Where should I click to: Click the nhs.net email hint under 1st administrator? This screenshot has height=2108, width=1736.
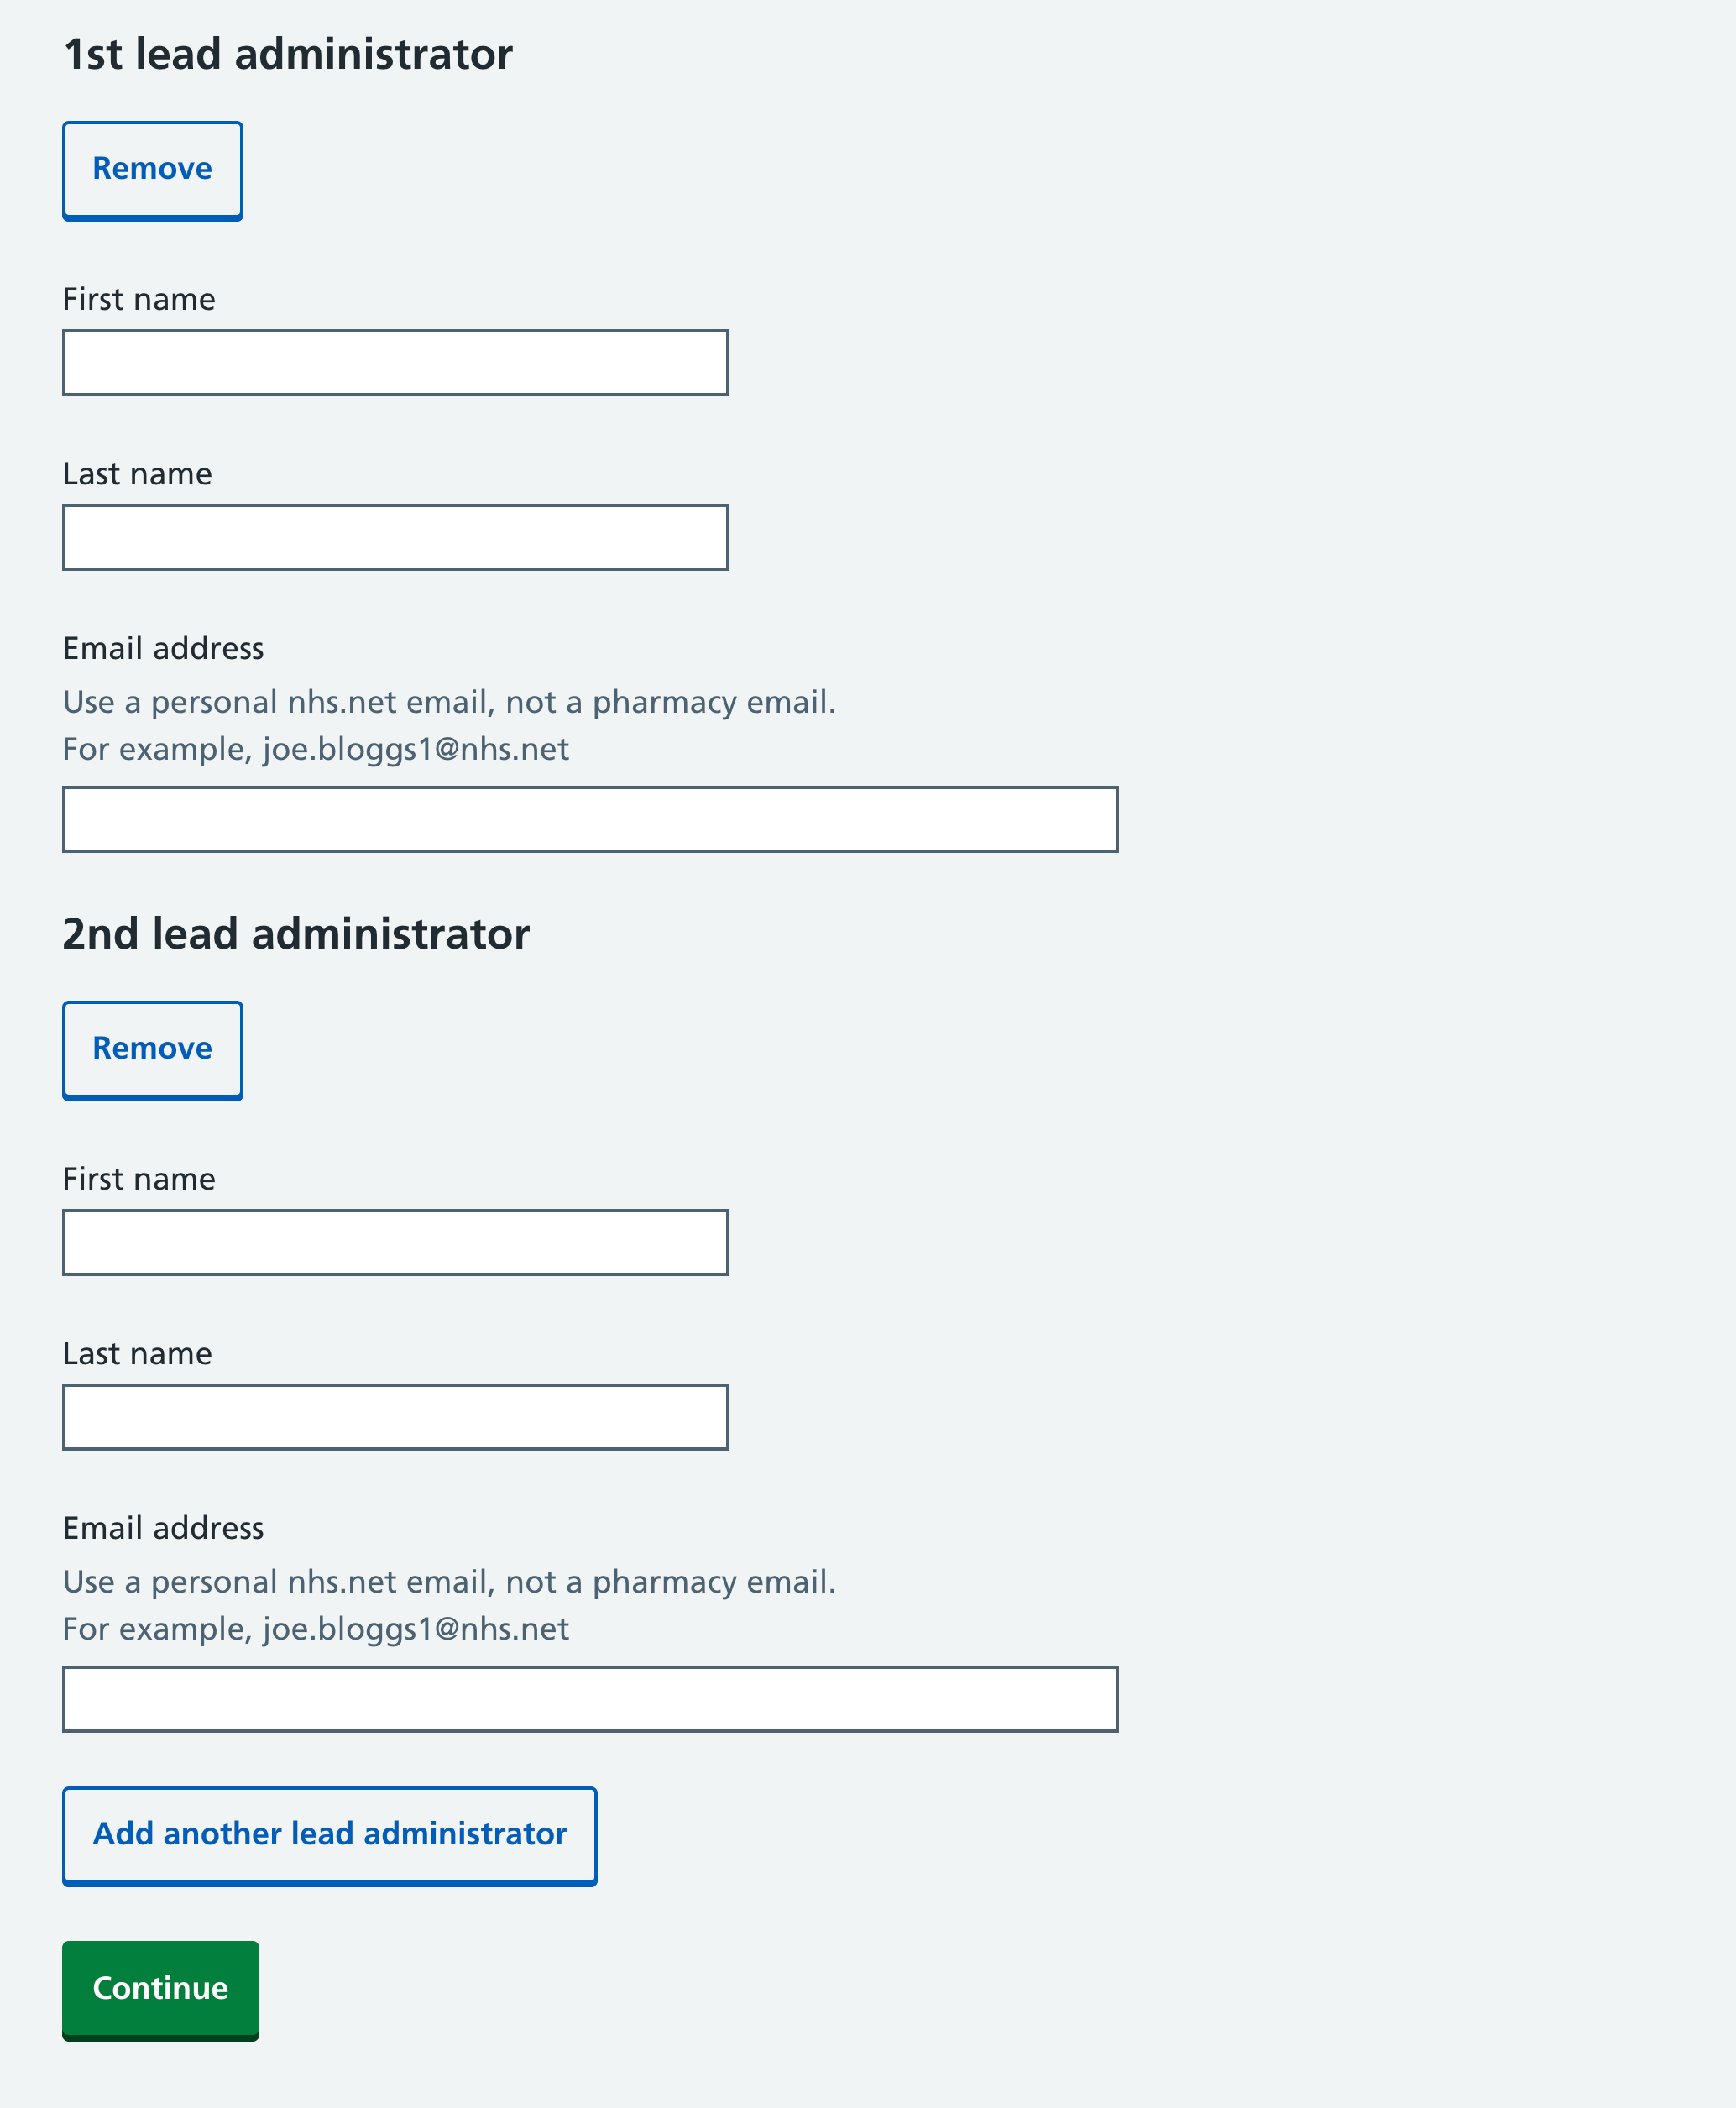click(x=450, y=701)
